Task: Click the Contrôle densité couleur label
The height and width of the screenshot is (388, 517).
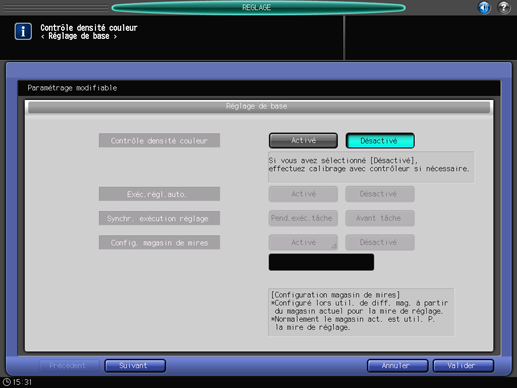Action: pos(159,141)
